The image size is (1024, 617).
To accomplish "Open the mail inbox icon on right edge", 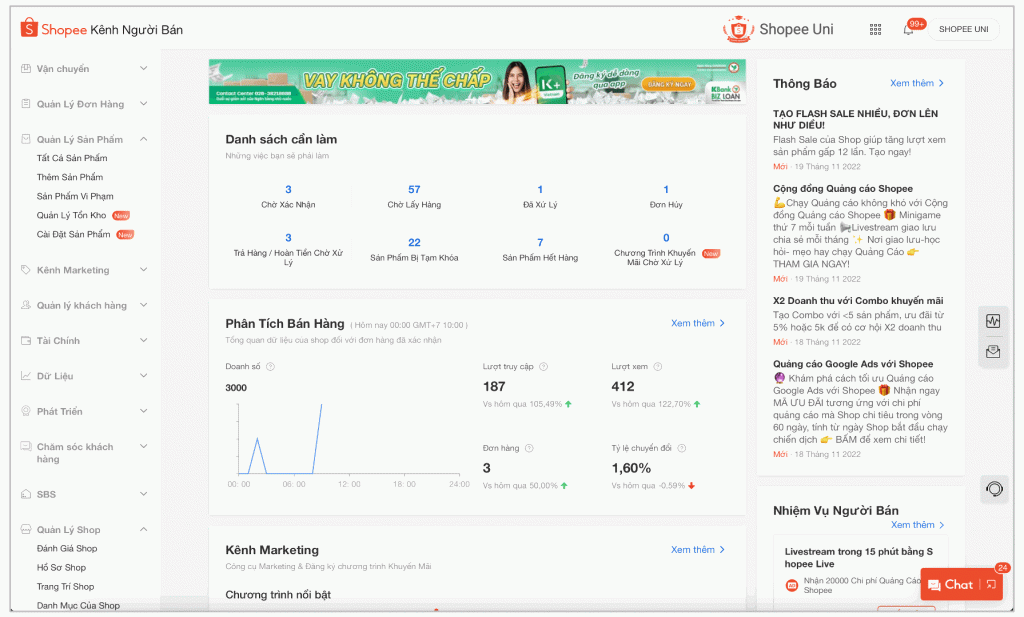I will coord(993,351).
